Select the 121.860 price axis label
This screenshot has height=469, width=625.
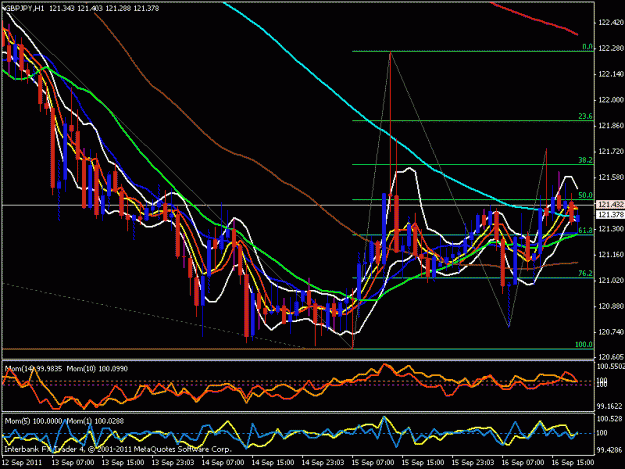(610, 126)
